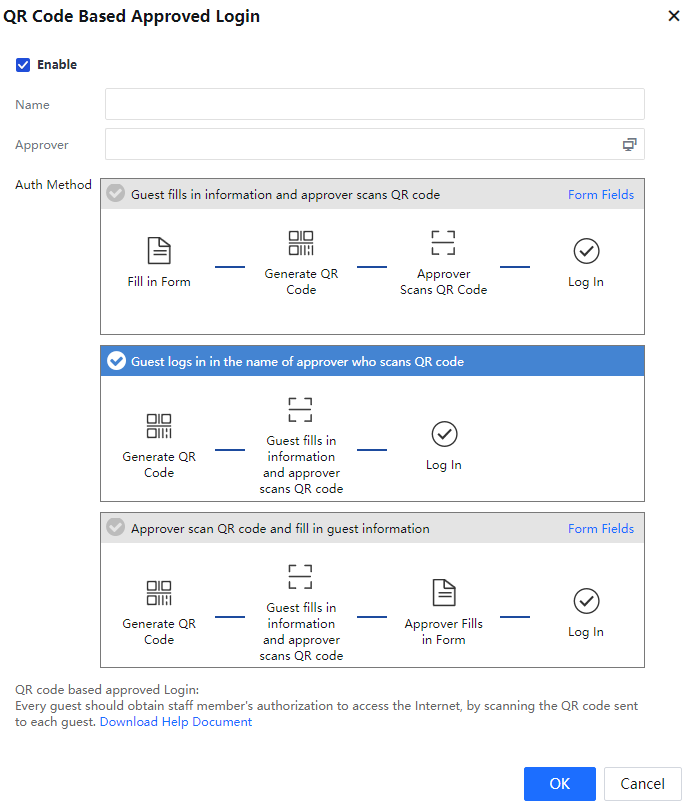Viewport: 688px width, 805px height.
Task: Select 'Guest logs in in the name of approver' method
Action: click(x=117, y=361)
